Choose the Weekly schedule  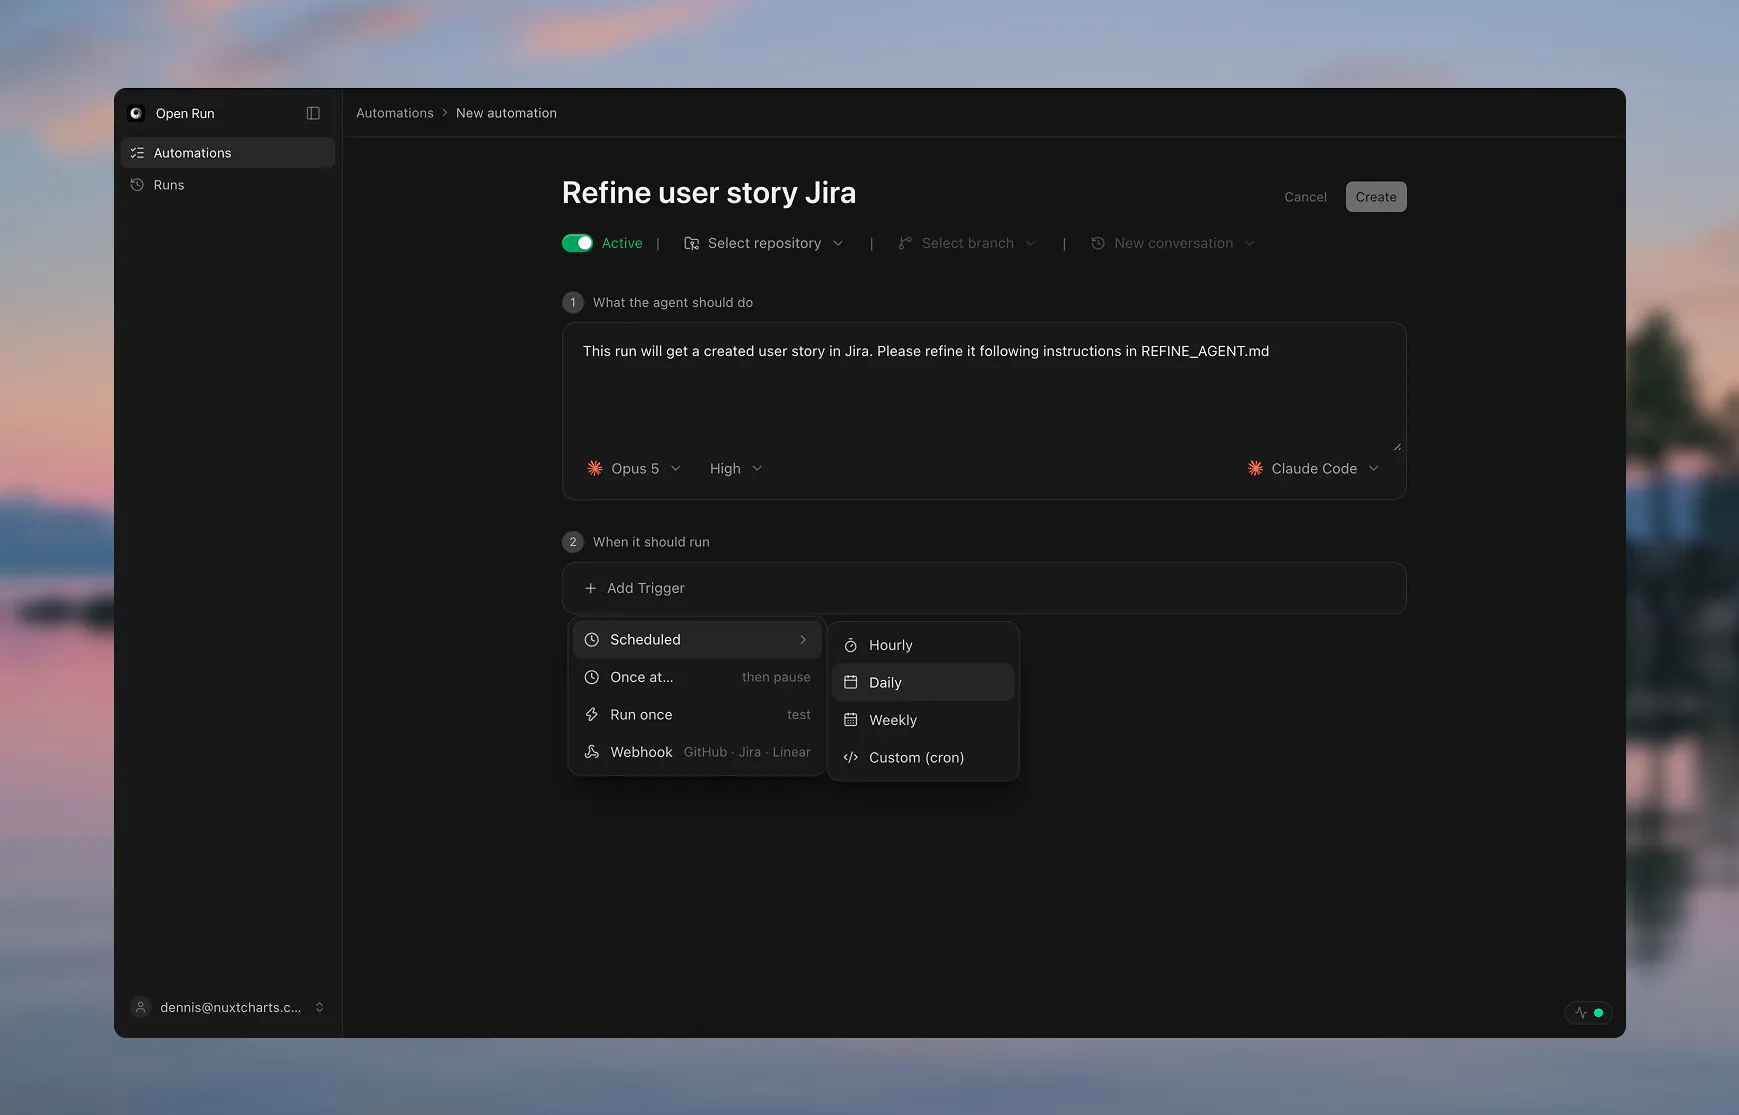923,720
